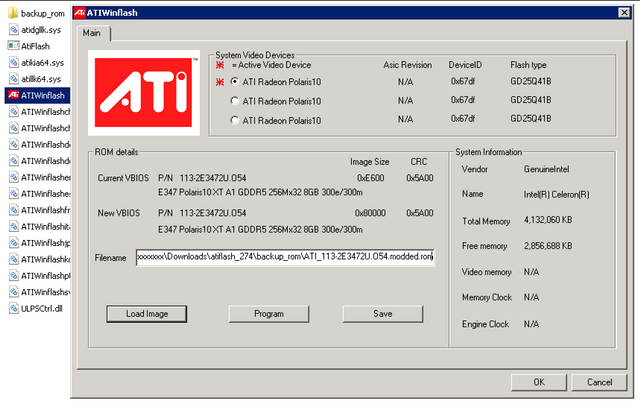The height and width of the screenshot is (404, 640).
Task: Select the ATIWinflashit file icon
Action: [14, 226]
